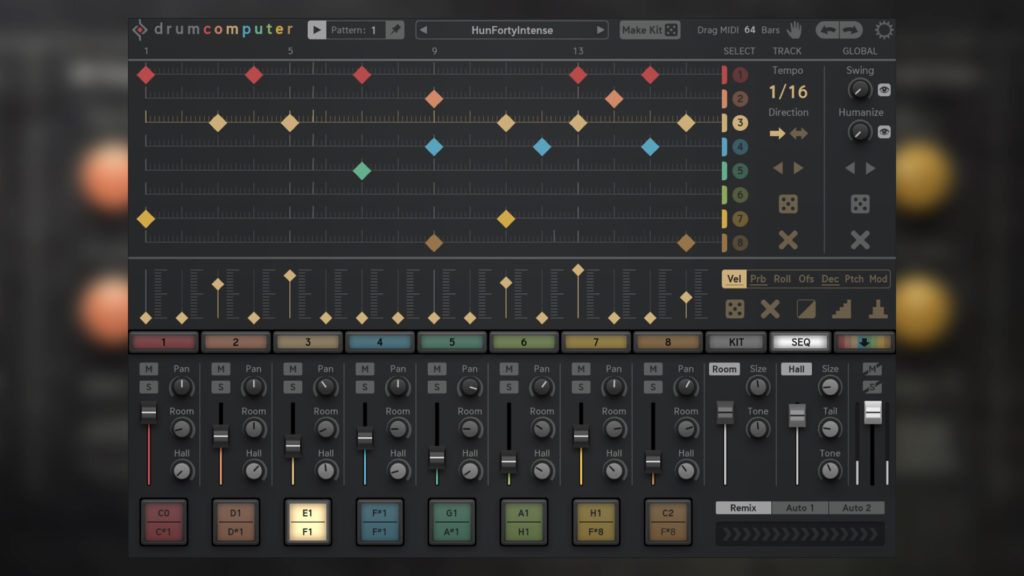This screenshot has width=1024, height=576.
Task: Open the SEQ view
Action: click(800, 342)
